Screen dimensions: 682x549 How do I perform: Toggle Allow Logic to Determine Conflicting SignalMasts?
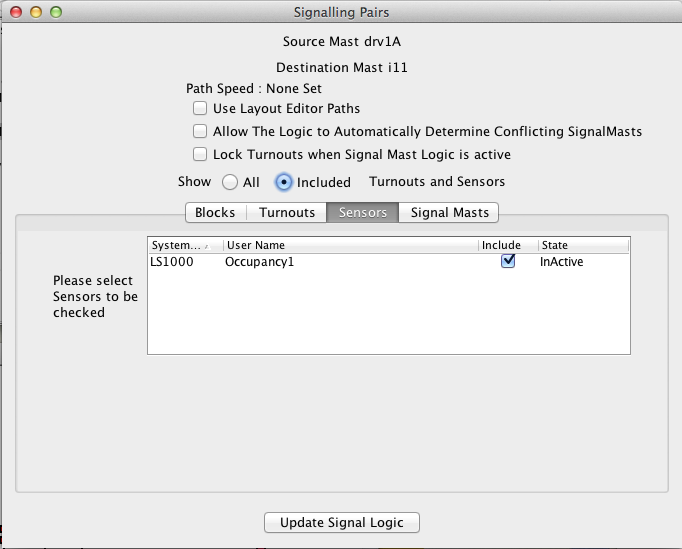pyautogui.click(x=200, y=131)
